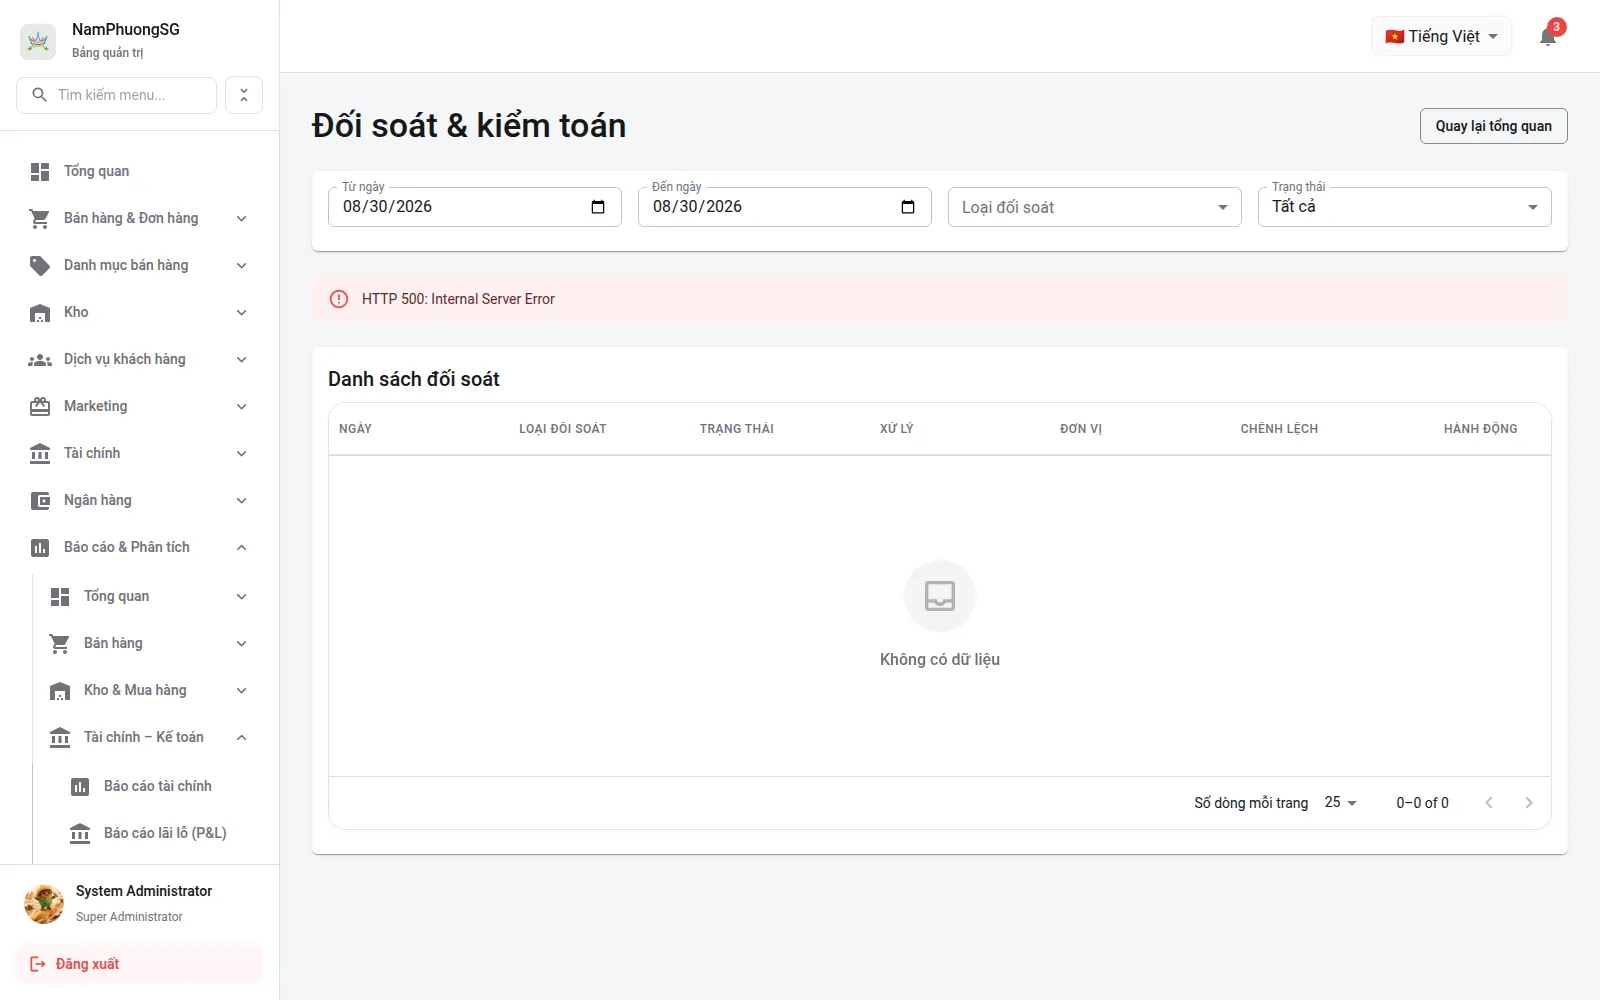Click the Loại đối soát column header

[x=563, y=429]
